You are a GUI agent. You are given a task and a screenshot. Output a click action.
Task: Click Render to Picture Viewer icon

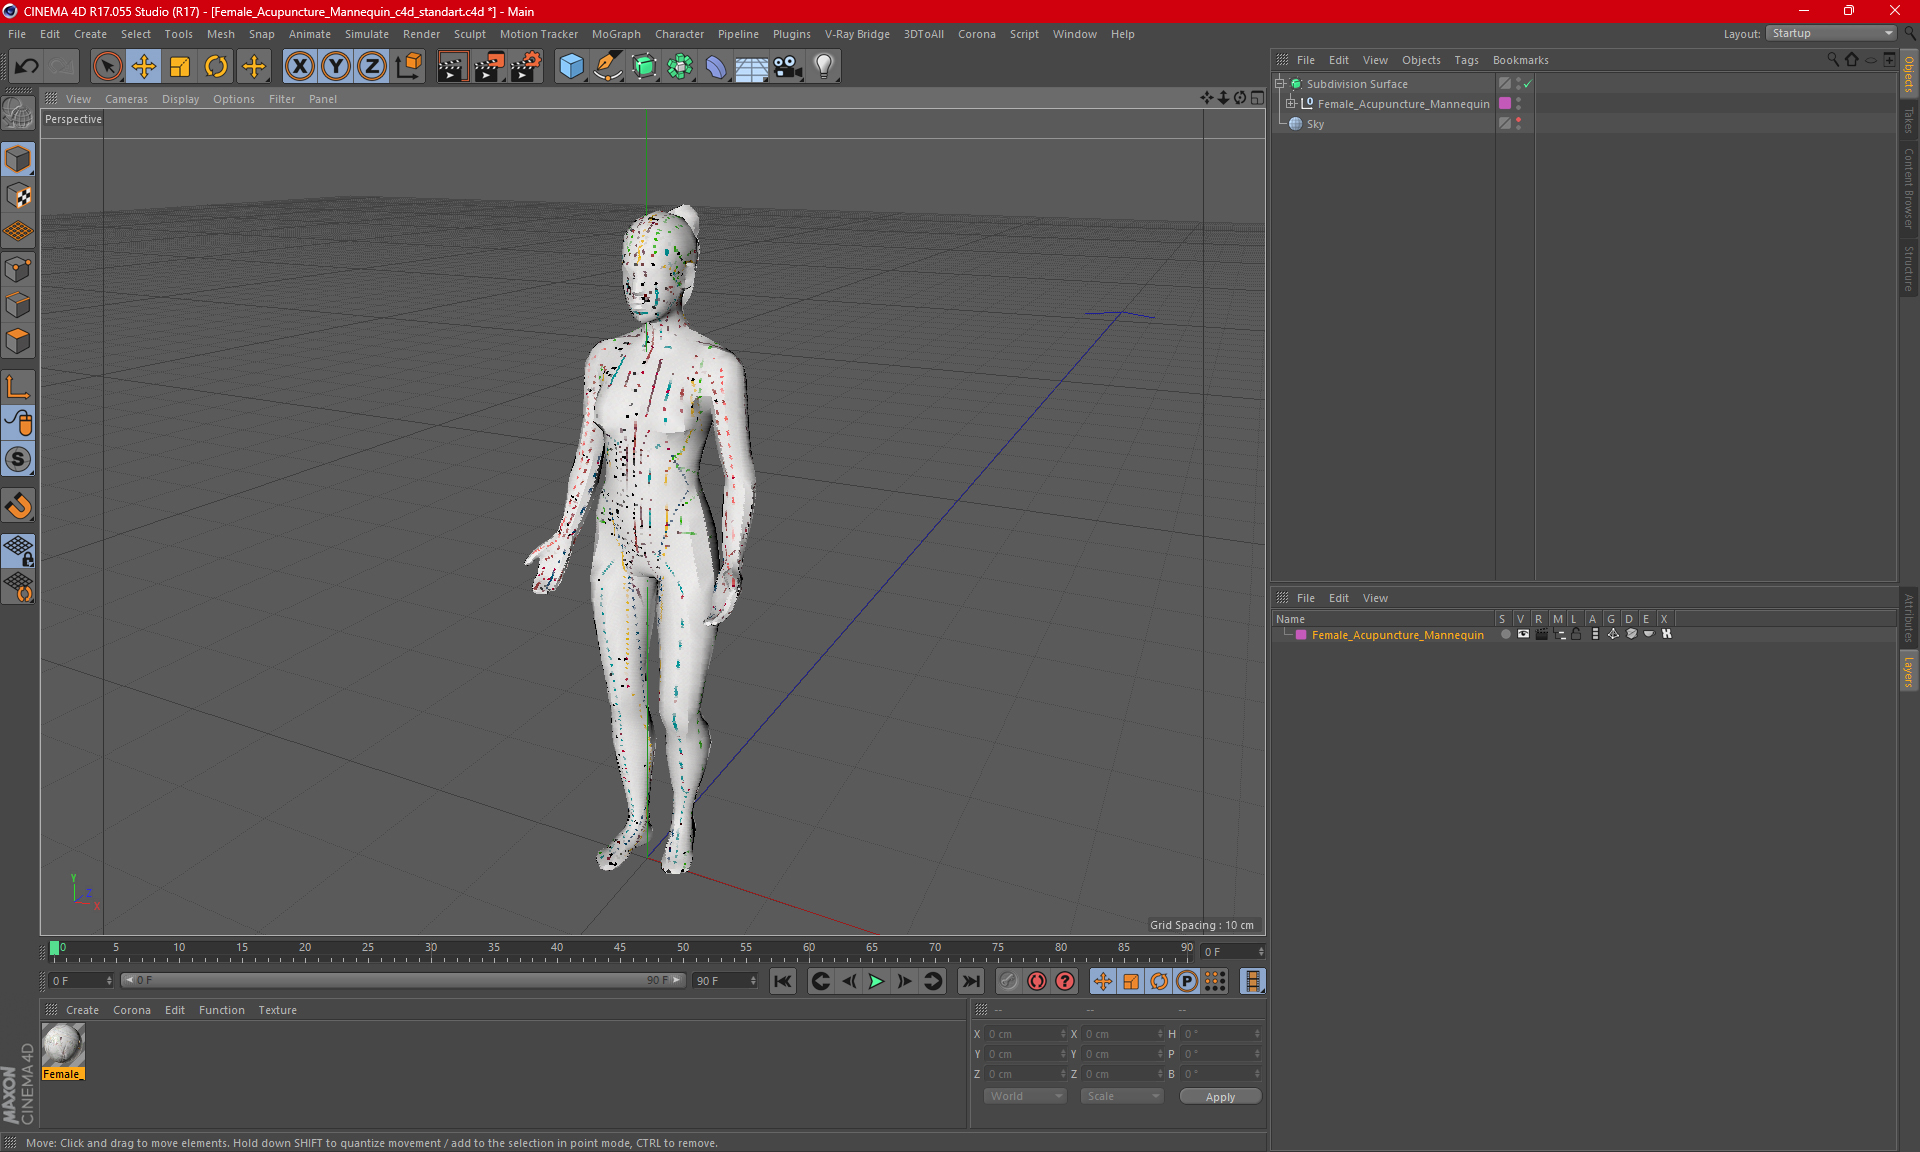[x=489, y=67]
